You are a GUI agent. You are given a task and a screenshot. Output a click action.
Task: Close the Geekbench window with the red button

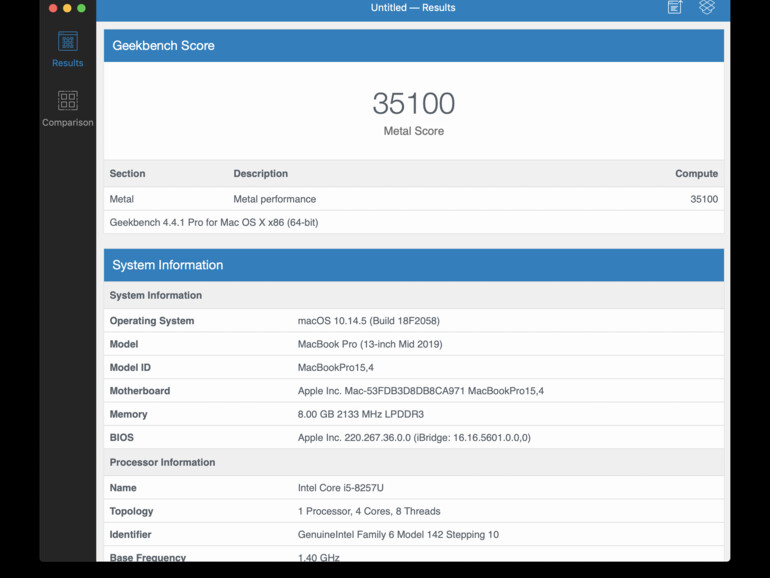[53, 8]
